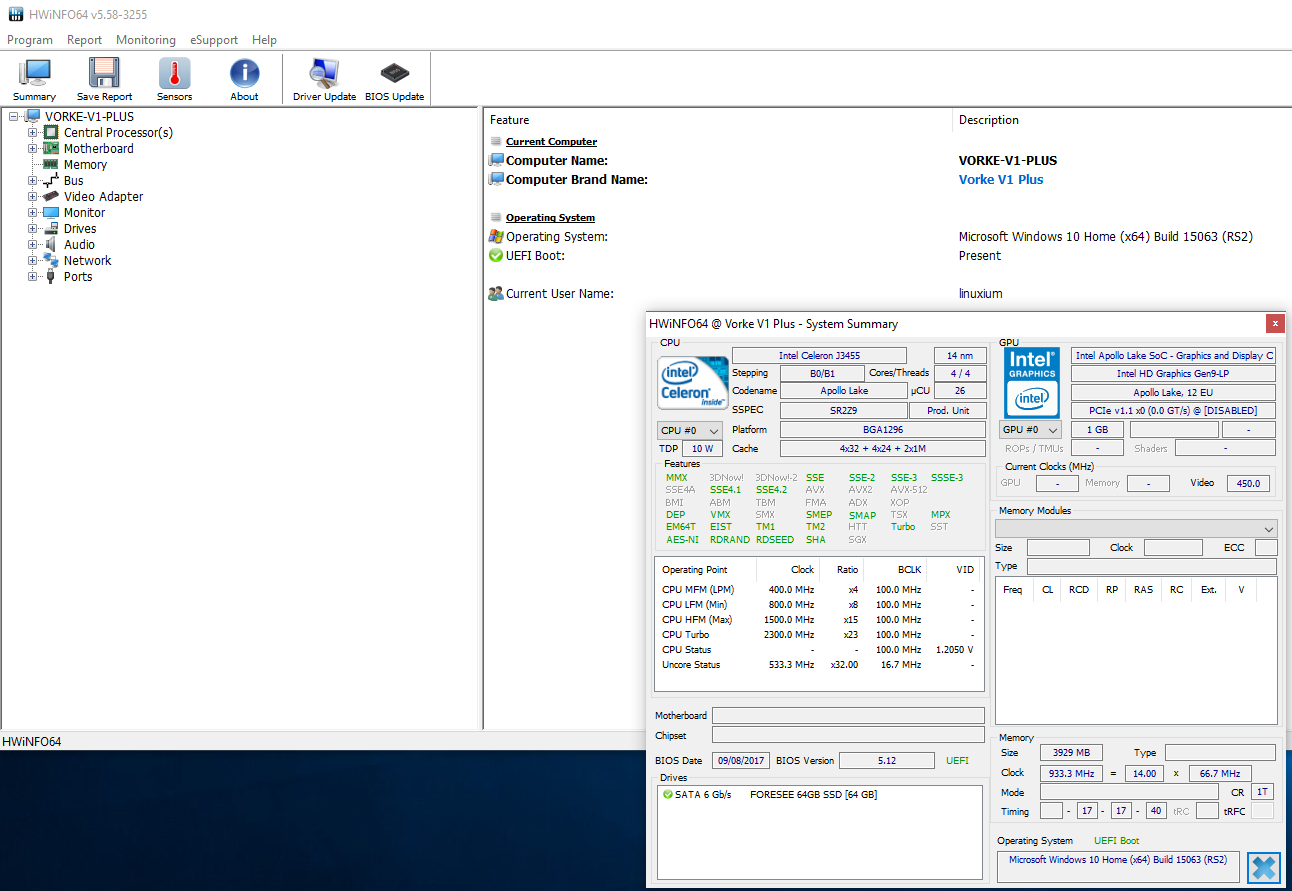Click the linuxium user name value
This screenshot has height=891, width=1292.
point(980,293)
